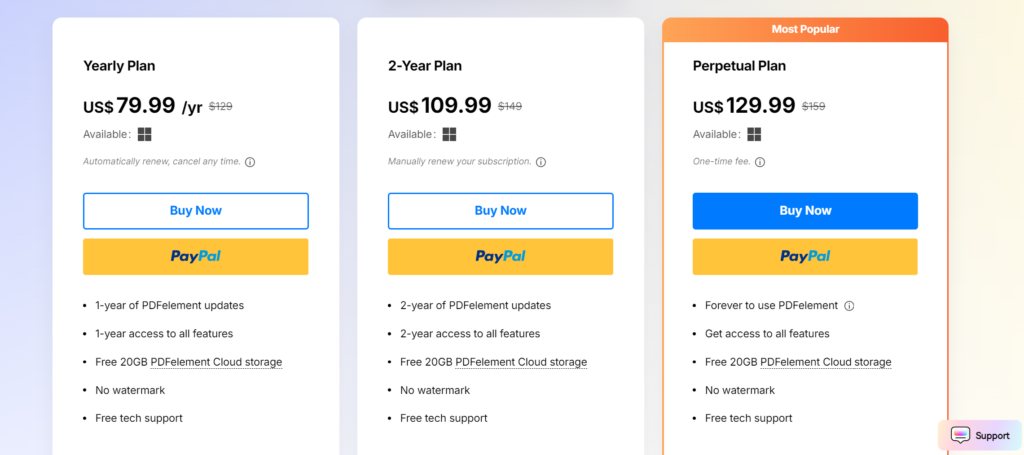This screenshot has width=1024, height=455.
Task: Click the Perpetual Plan title
Action: pos(739,66)
